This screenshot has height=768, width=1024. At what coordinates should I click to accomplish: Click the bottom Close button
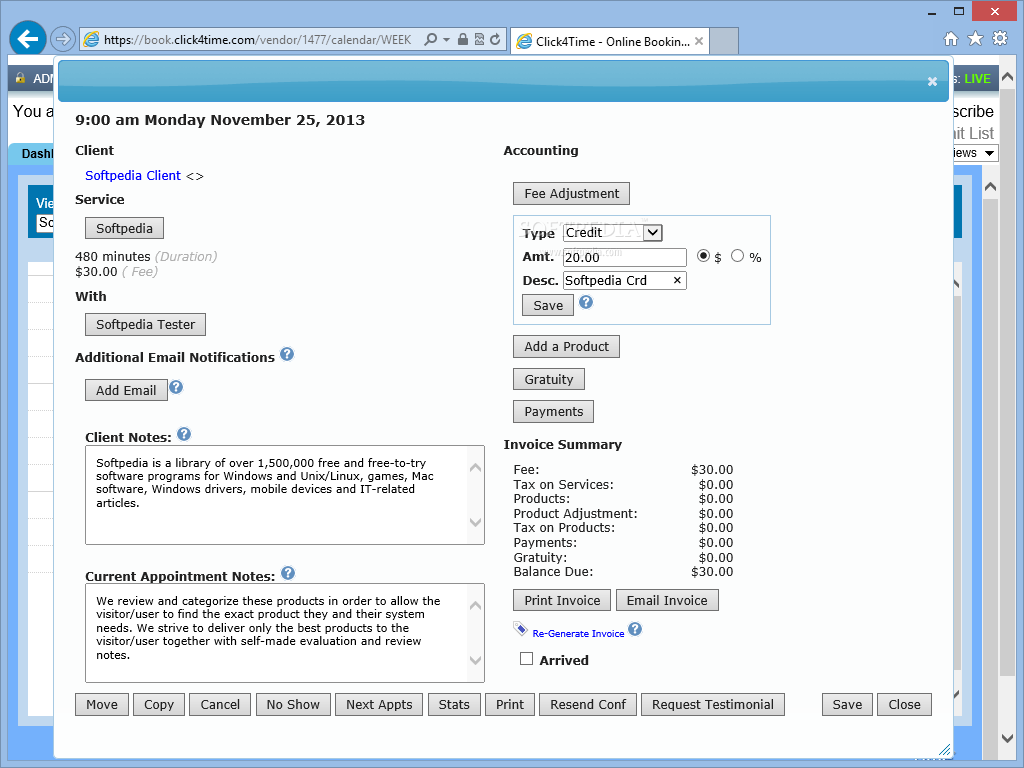point(904,705)
